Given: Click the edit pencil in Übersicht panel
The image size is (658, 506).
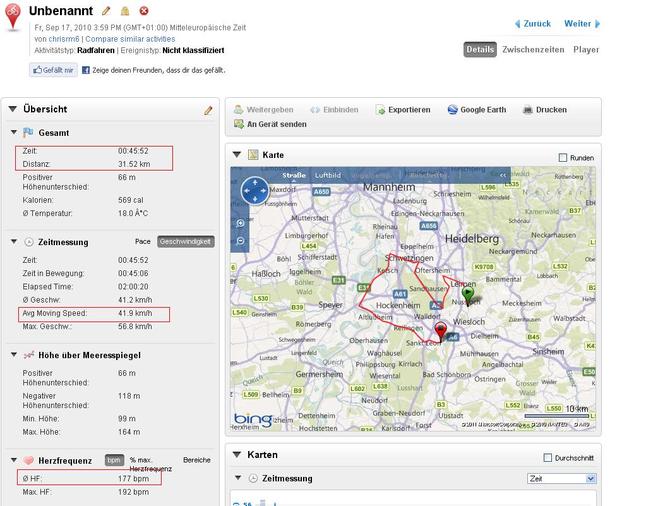Looking at the screenshot, I should point(208,110).
